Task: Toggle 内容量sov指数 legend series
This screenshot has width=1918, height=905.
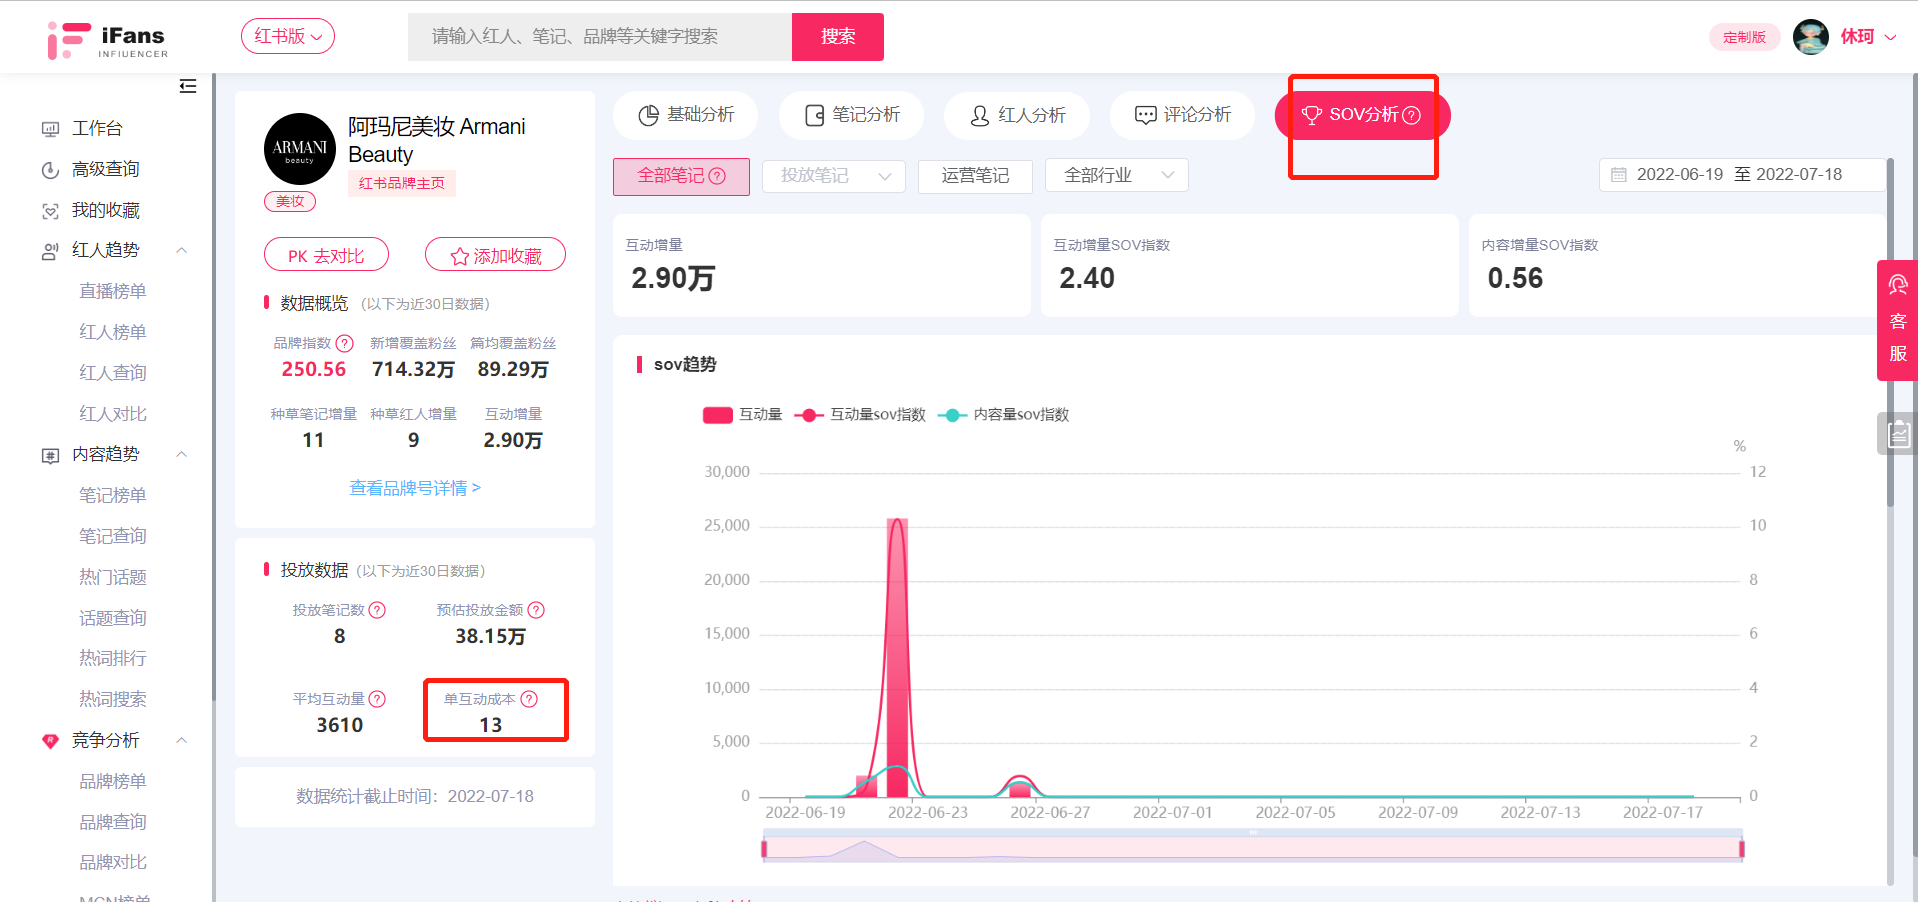Action: pos(1003,415)
